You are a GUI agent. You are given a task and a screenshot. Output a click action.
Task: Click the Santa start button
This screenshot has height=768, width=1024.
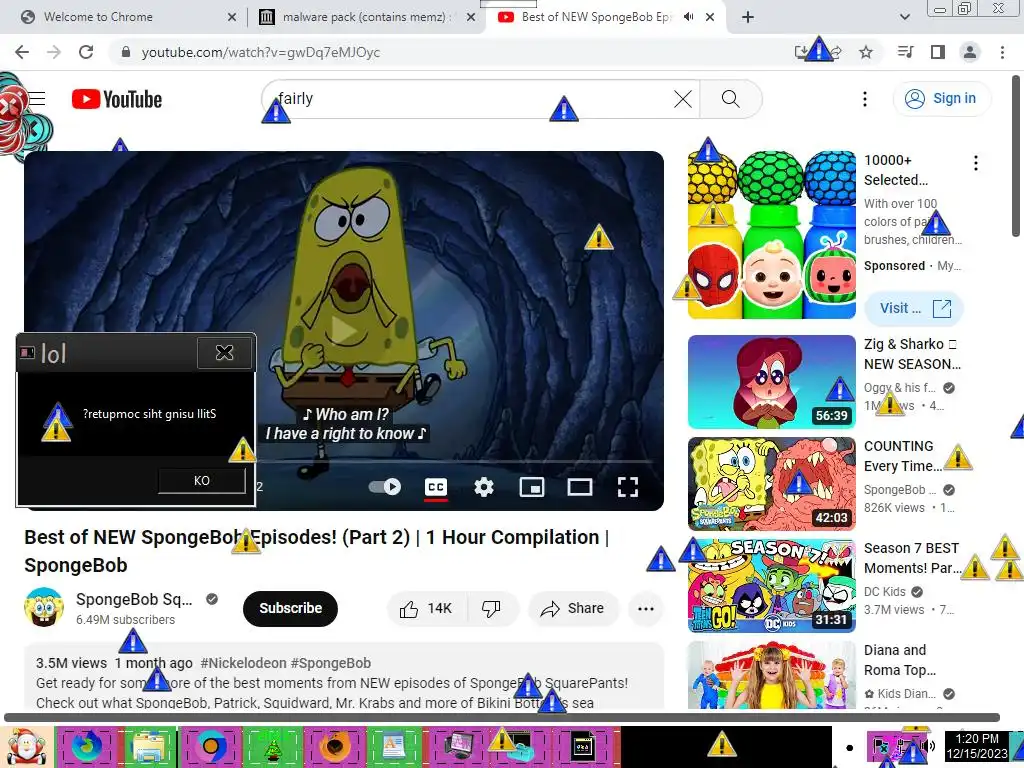pos(26,747)
